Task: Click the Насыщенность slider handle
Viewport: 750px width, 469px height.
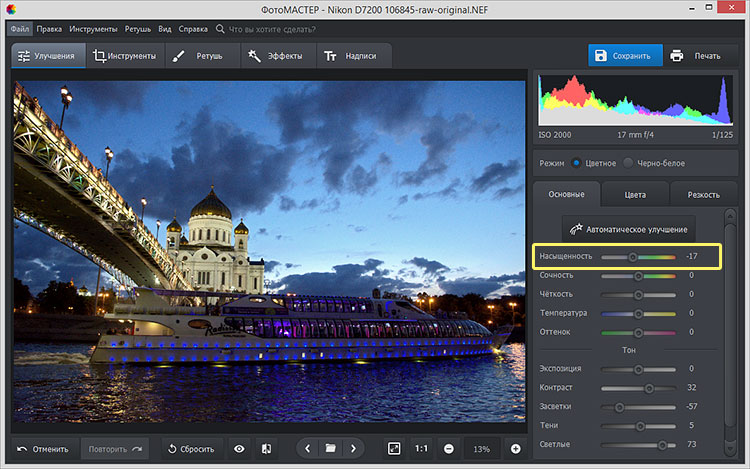Action: click(632, 257)
